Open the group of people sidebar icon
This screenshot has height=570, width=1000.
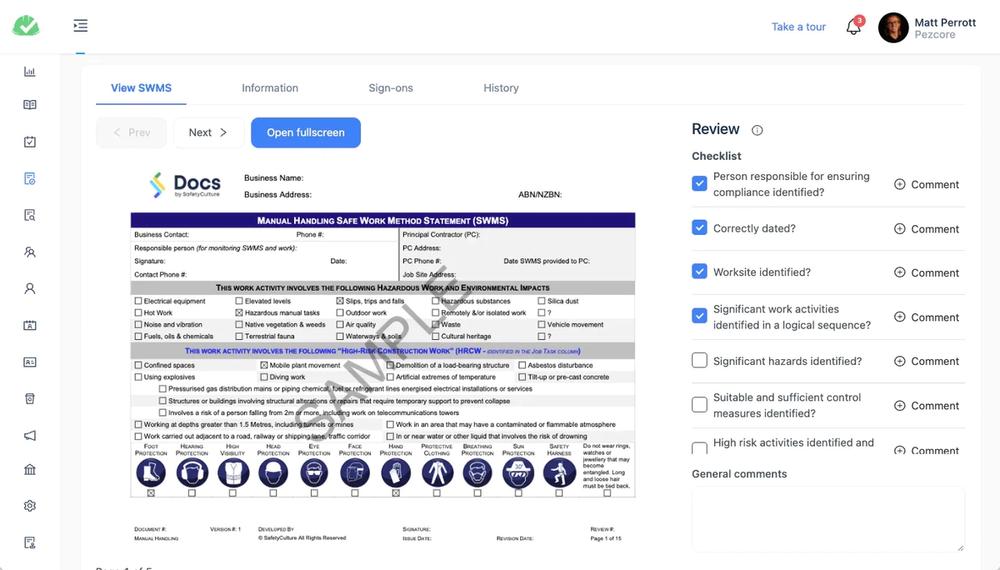click(x=29, y=252)
